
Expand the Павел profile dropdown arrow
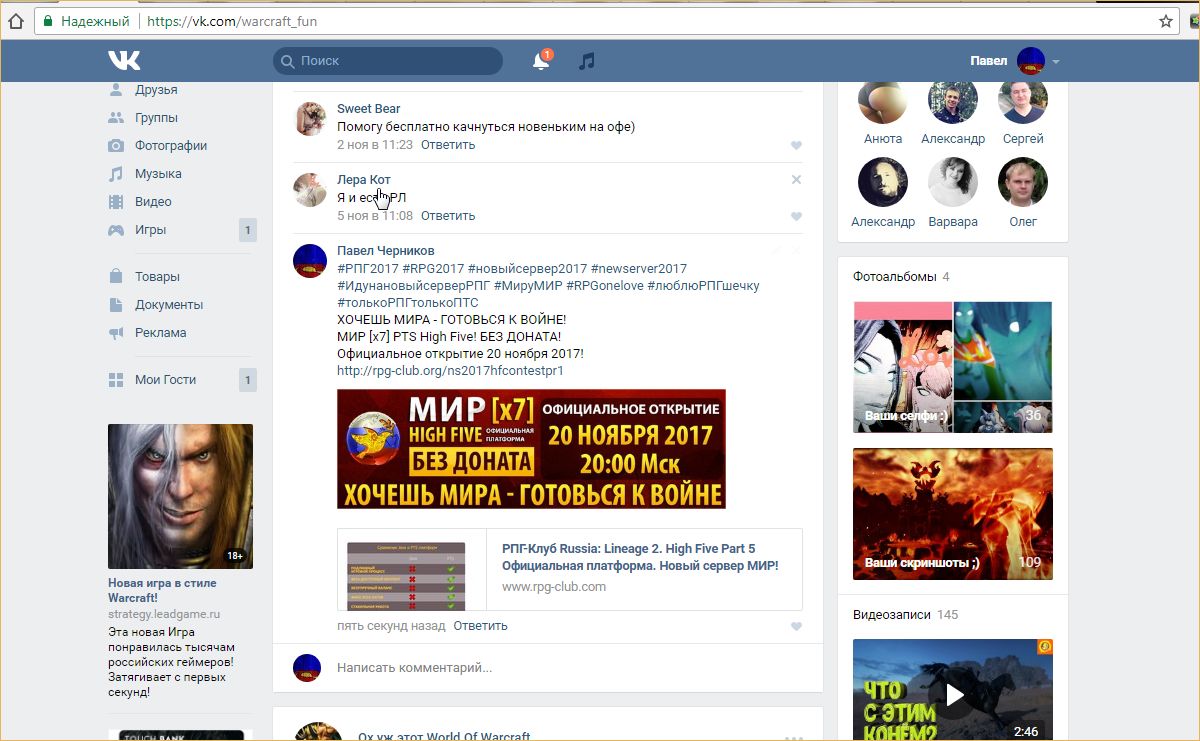pos(1055,62)
